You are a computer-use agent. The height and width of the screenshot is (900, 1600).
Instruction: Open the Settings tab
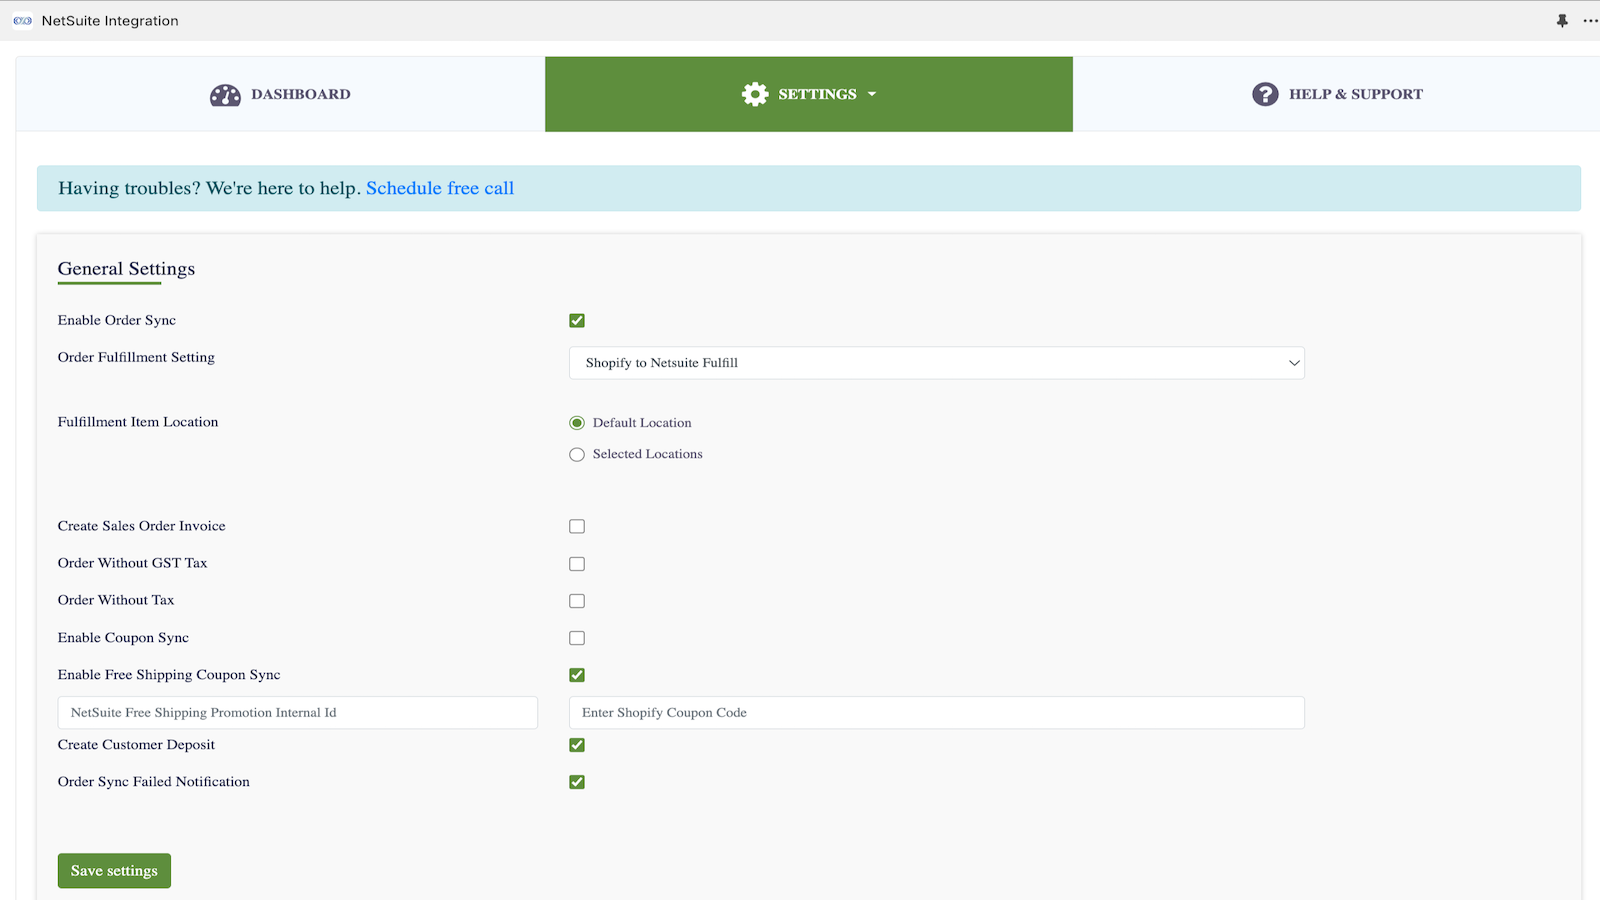tap(809, 94)
